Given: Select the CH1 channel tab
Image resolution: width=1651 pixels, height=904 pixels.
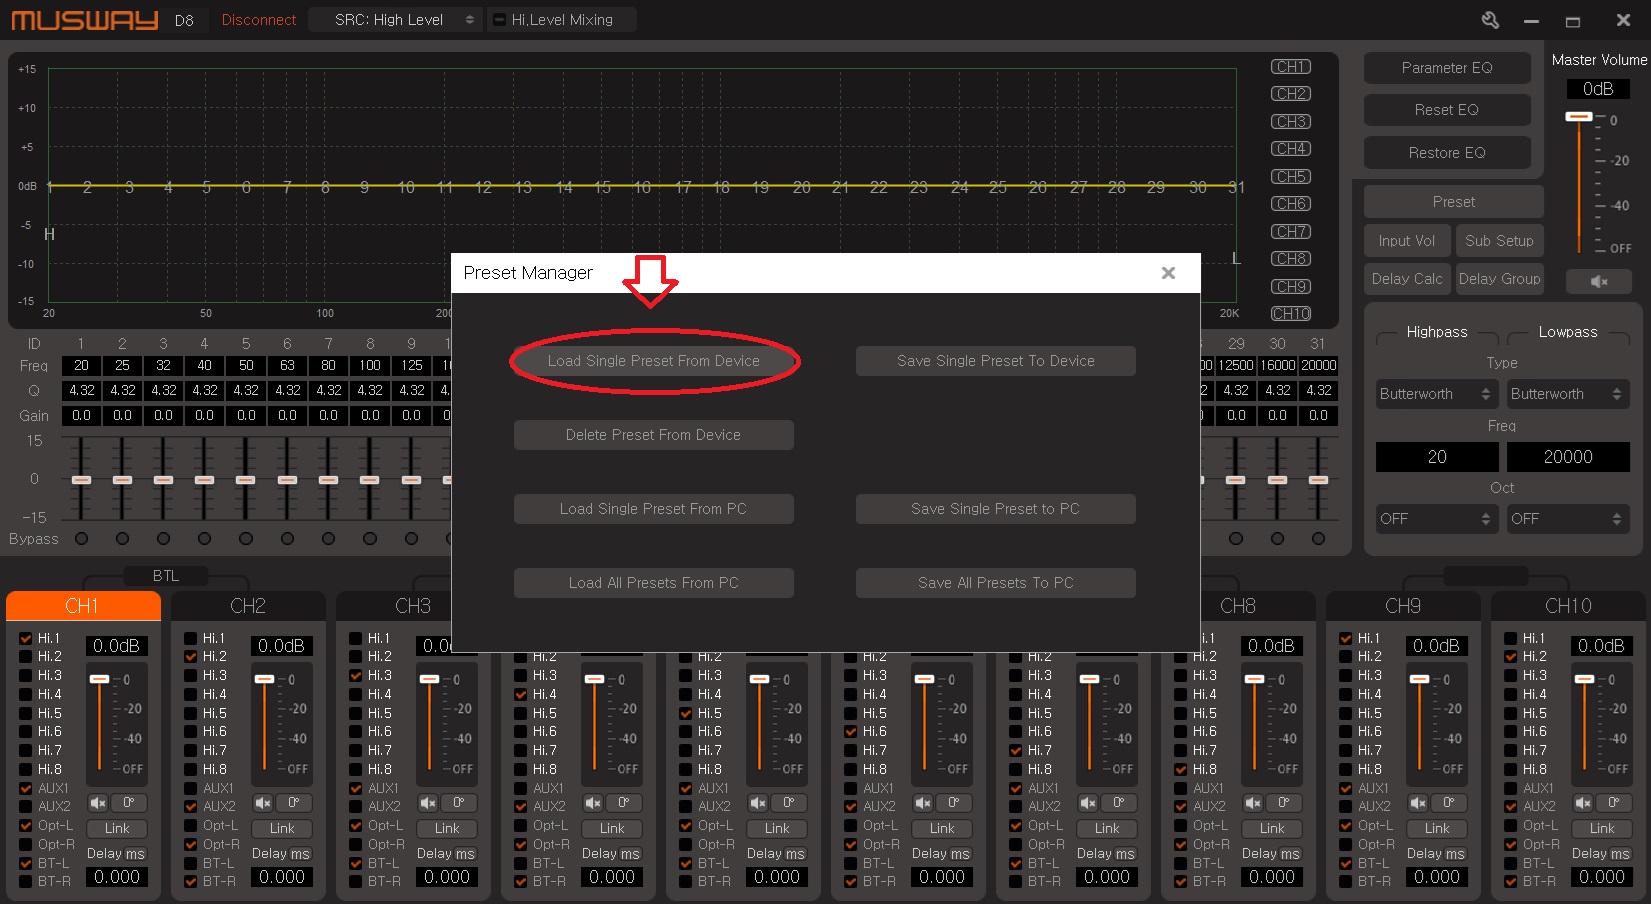Looking at the screenshot, I should (83, 606).
